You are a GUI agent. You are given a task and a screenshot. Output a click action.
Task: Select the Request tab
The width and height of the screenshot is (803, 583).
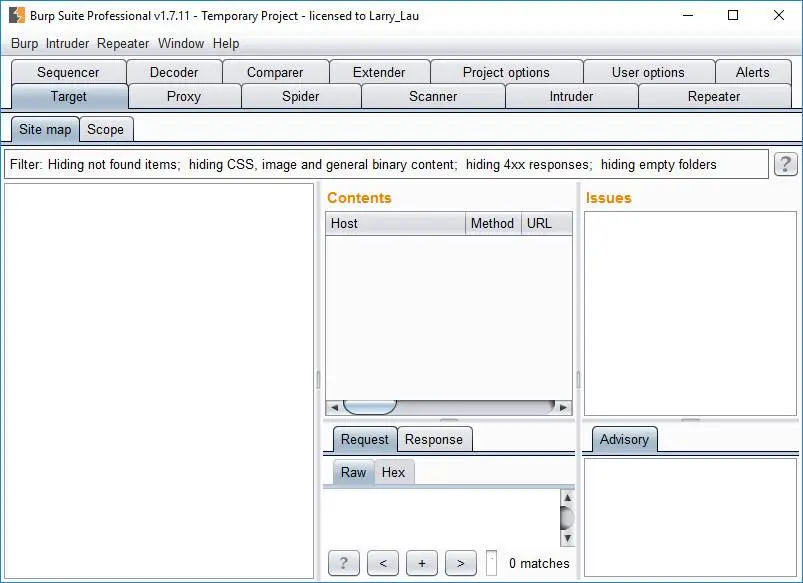coord(365,440)
